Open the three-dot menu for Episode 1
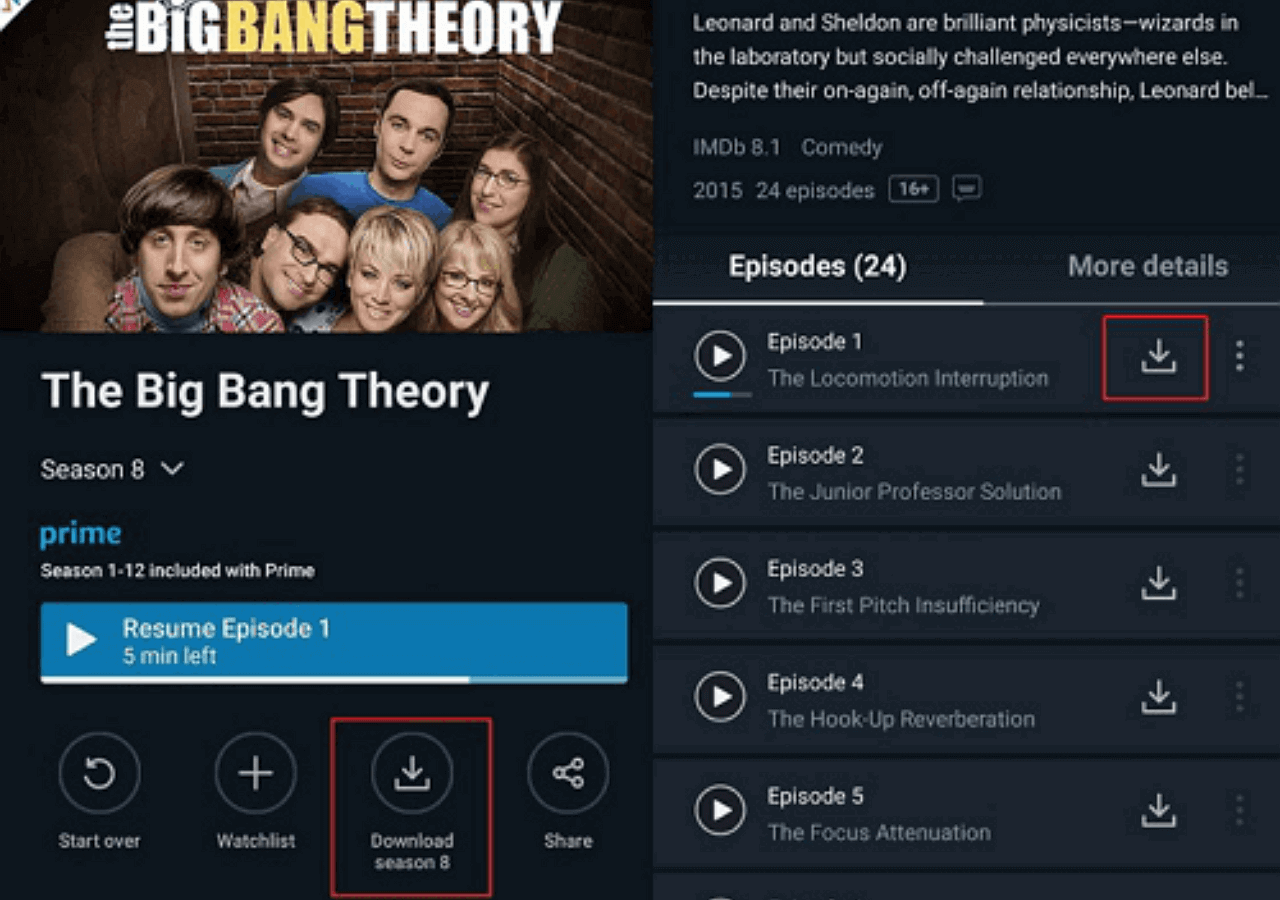 click(1239, 357)
